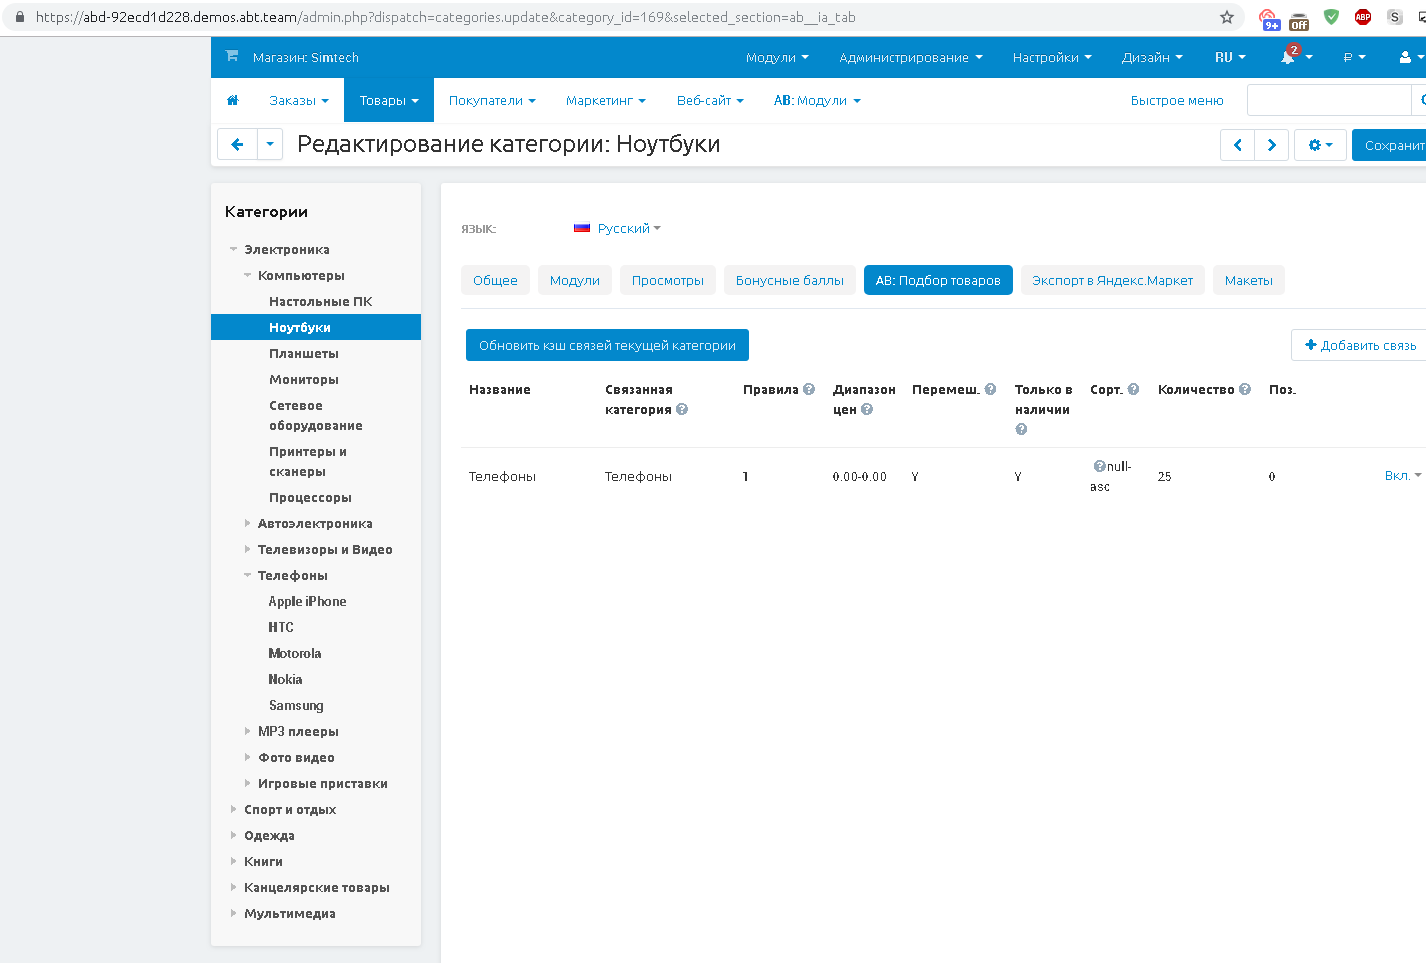Click the back arrow button
This screenshot has width=1426, height=963.
(x=237, y=145)
